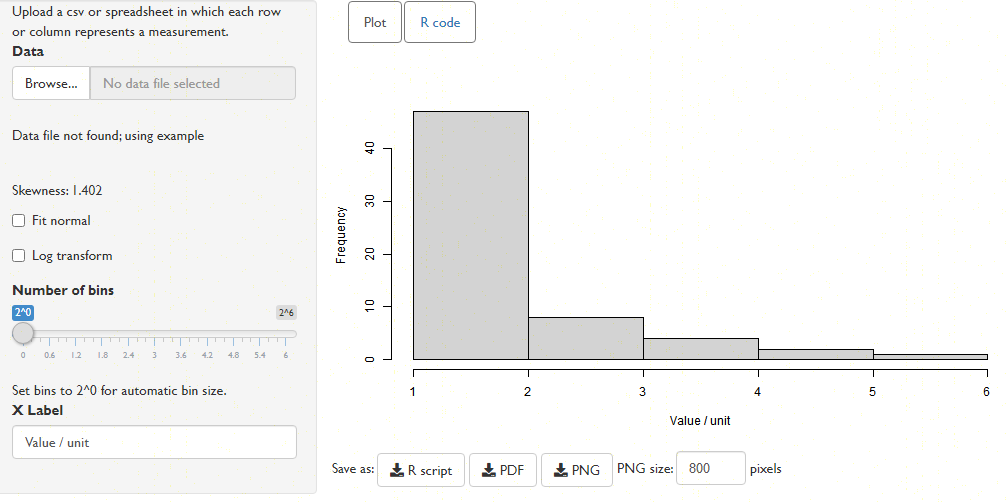
Task: Click the histogram bar between 2 and 3
Action: 586,338
